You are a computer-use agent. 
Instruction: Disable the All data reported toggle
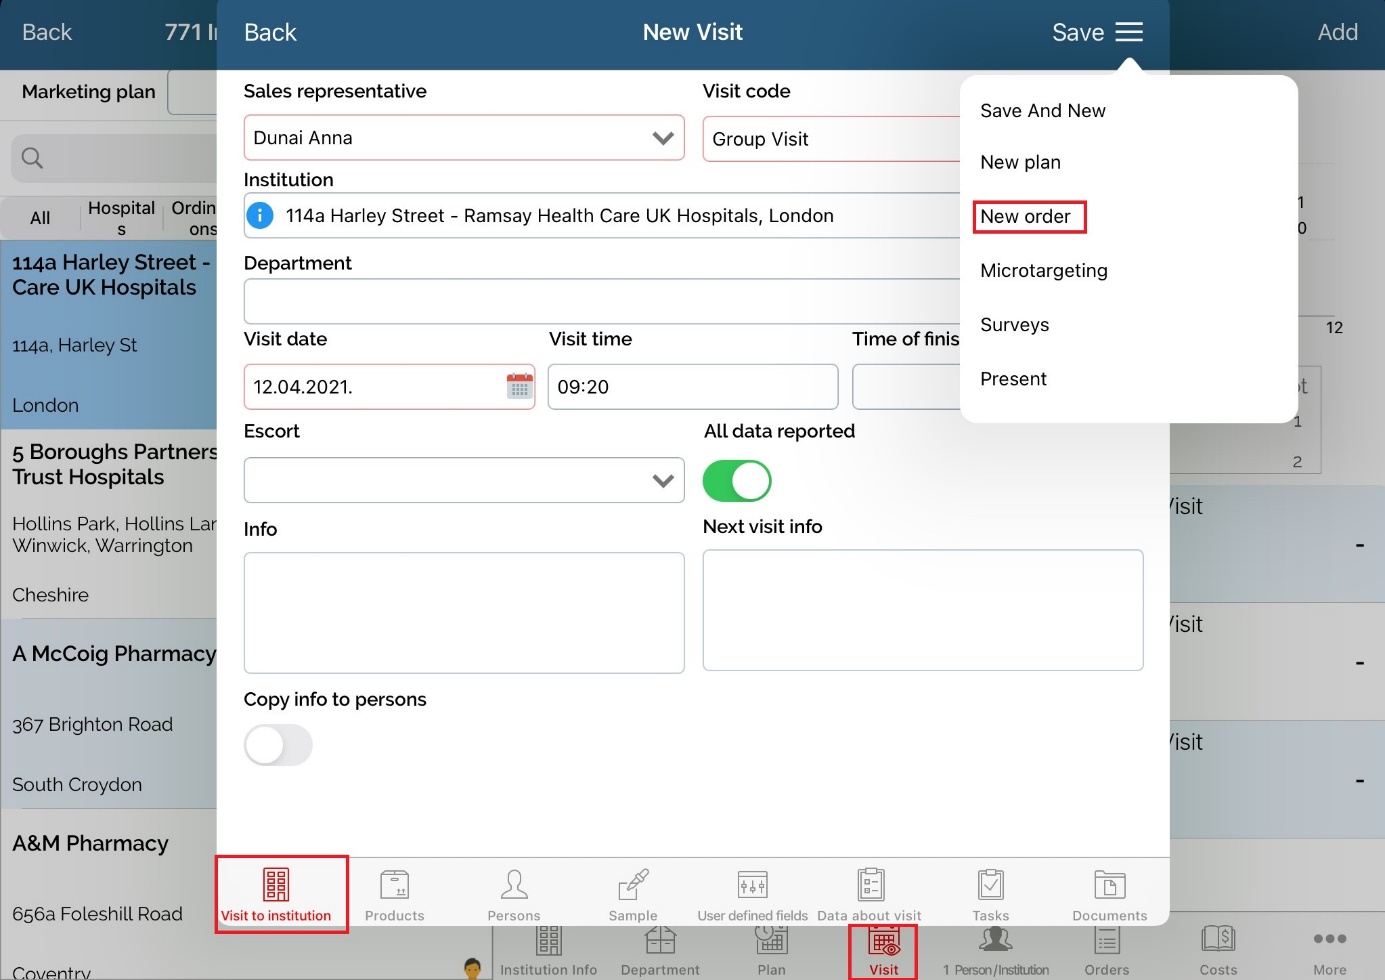(x=737, y=481)
